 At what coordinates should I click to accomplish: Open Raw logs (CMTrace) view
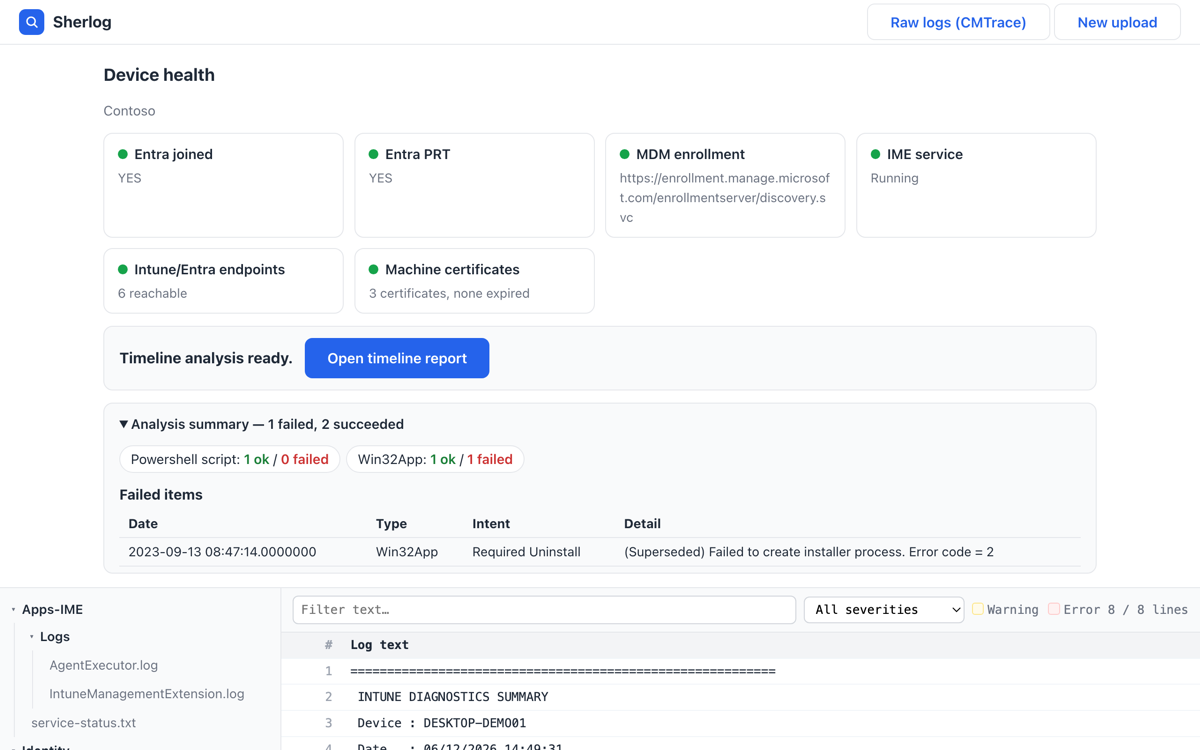[x=958, y=22]
